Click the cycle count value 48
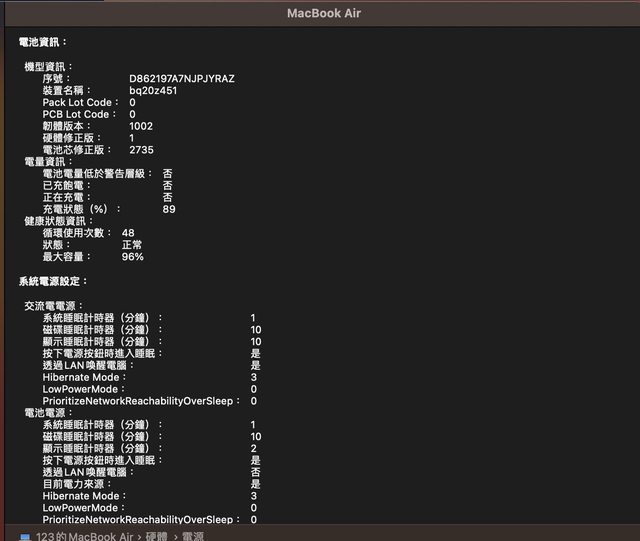 tap(128, 233)
